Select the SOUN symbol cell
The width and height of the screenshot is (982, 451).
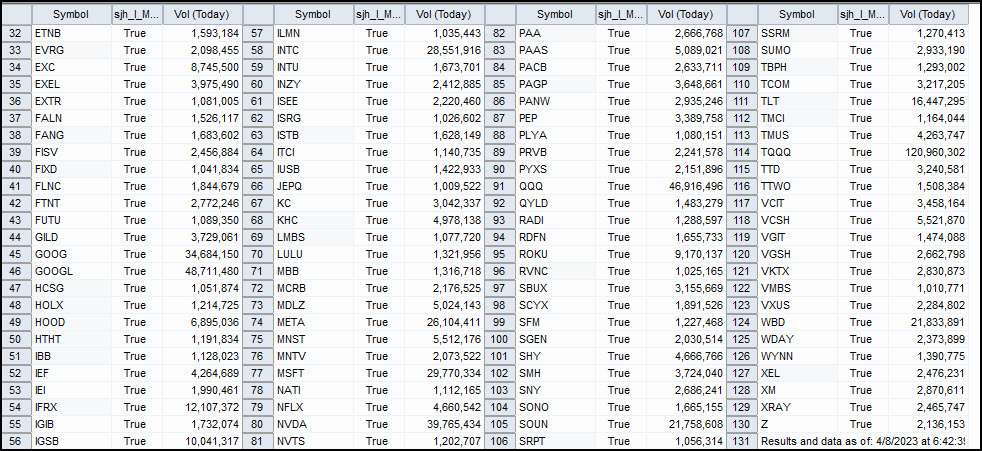[x=556, y=424]
